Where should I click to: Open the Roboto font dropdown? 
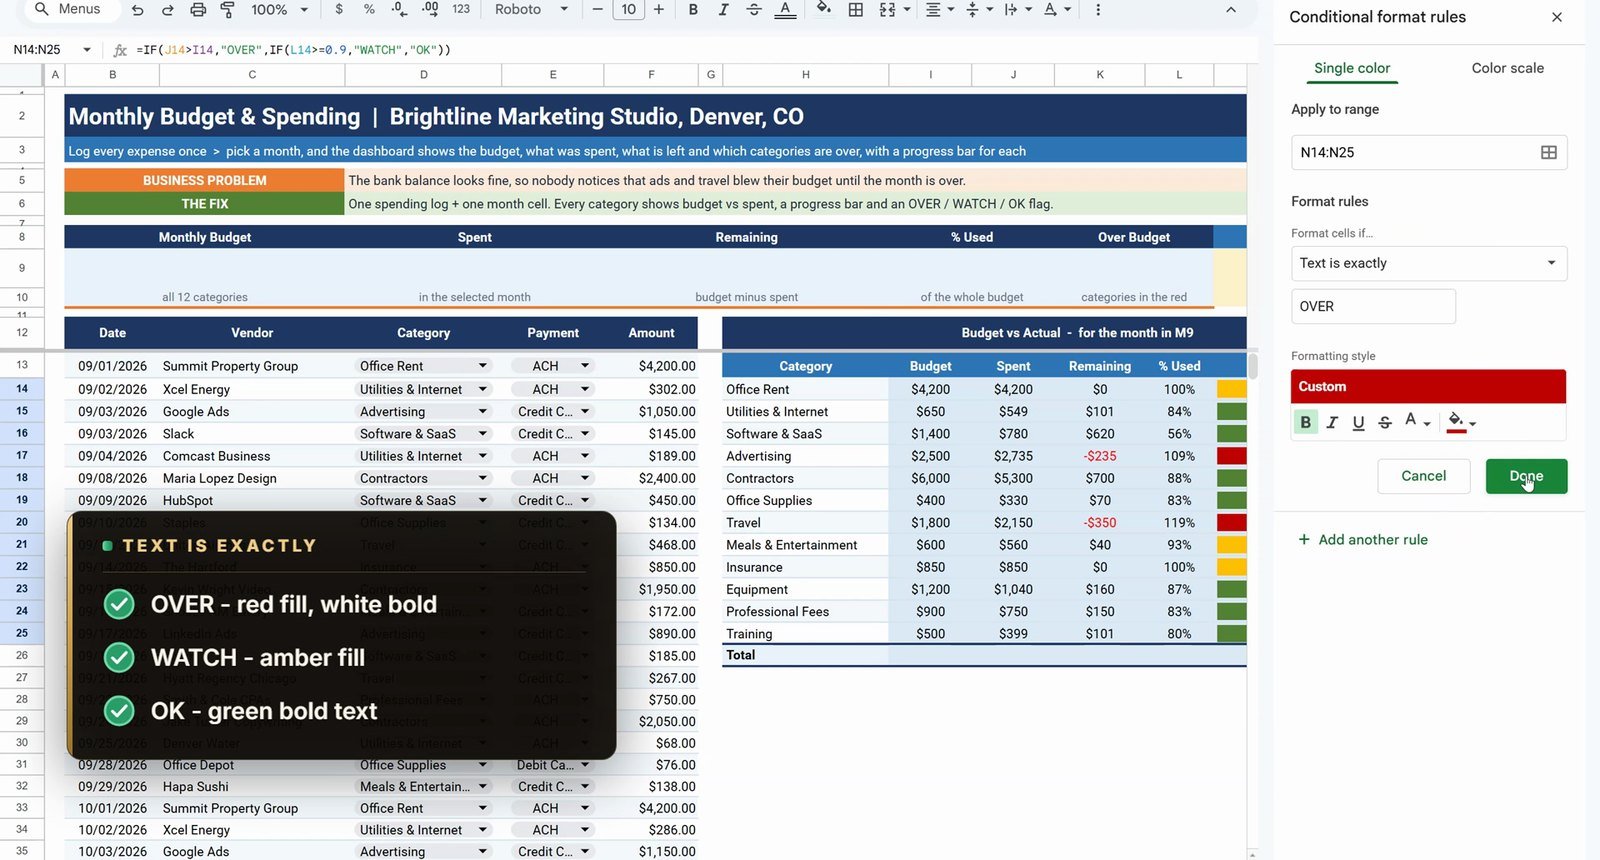pyautogui.click(x=531, y=9)
